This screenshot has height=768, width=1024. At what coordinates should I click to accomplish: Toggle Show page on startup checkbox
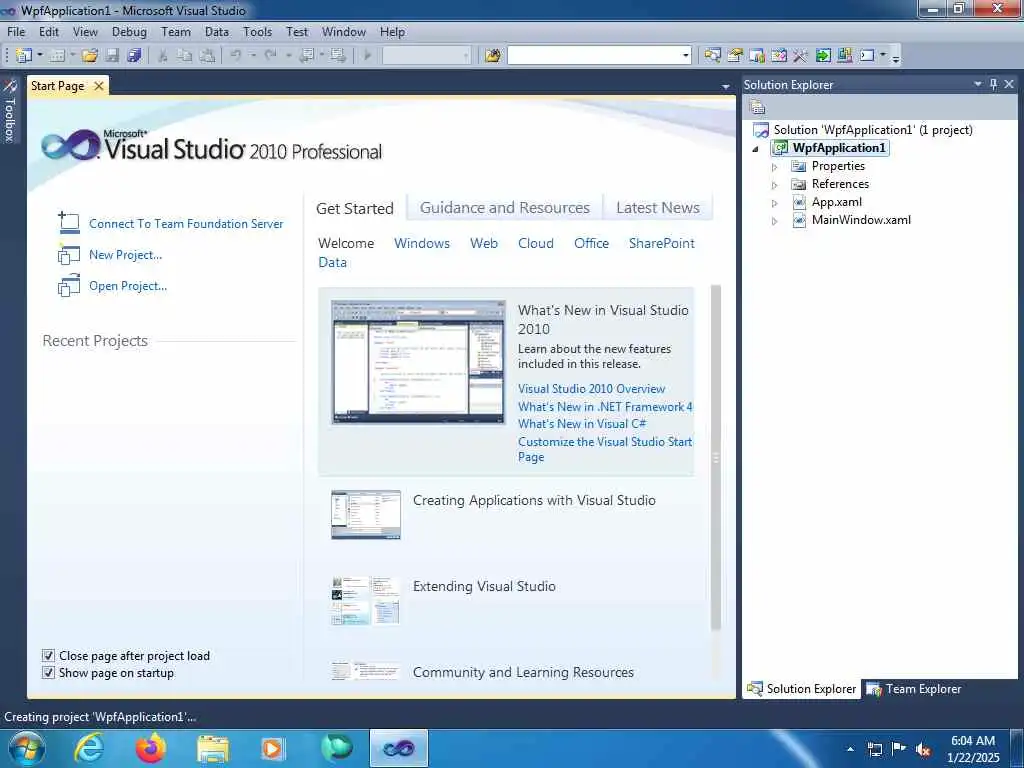48,672
